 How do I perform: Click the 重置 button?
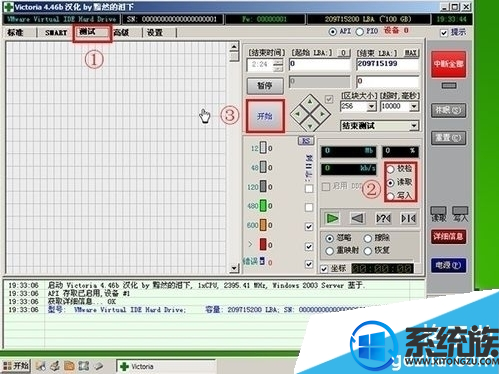(448, 138)
